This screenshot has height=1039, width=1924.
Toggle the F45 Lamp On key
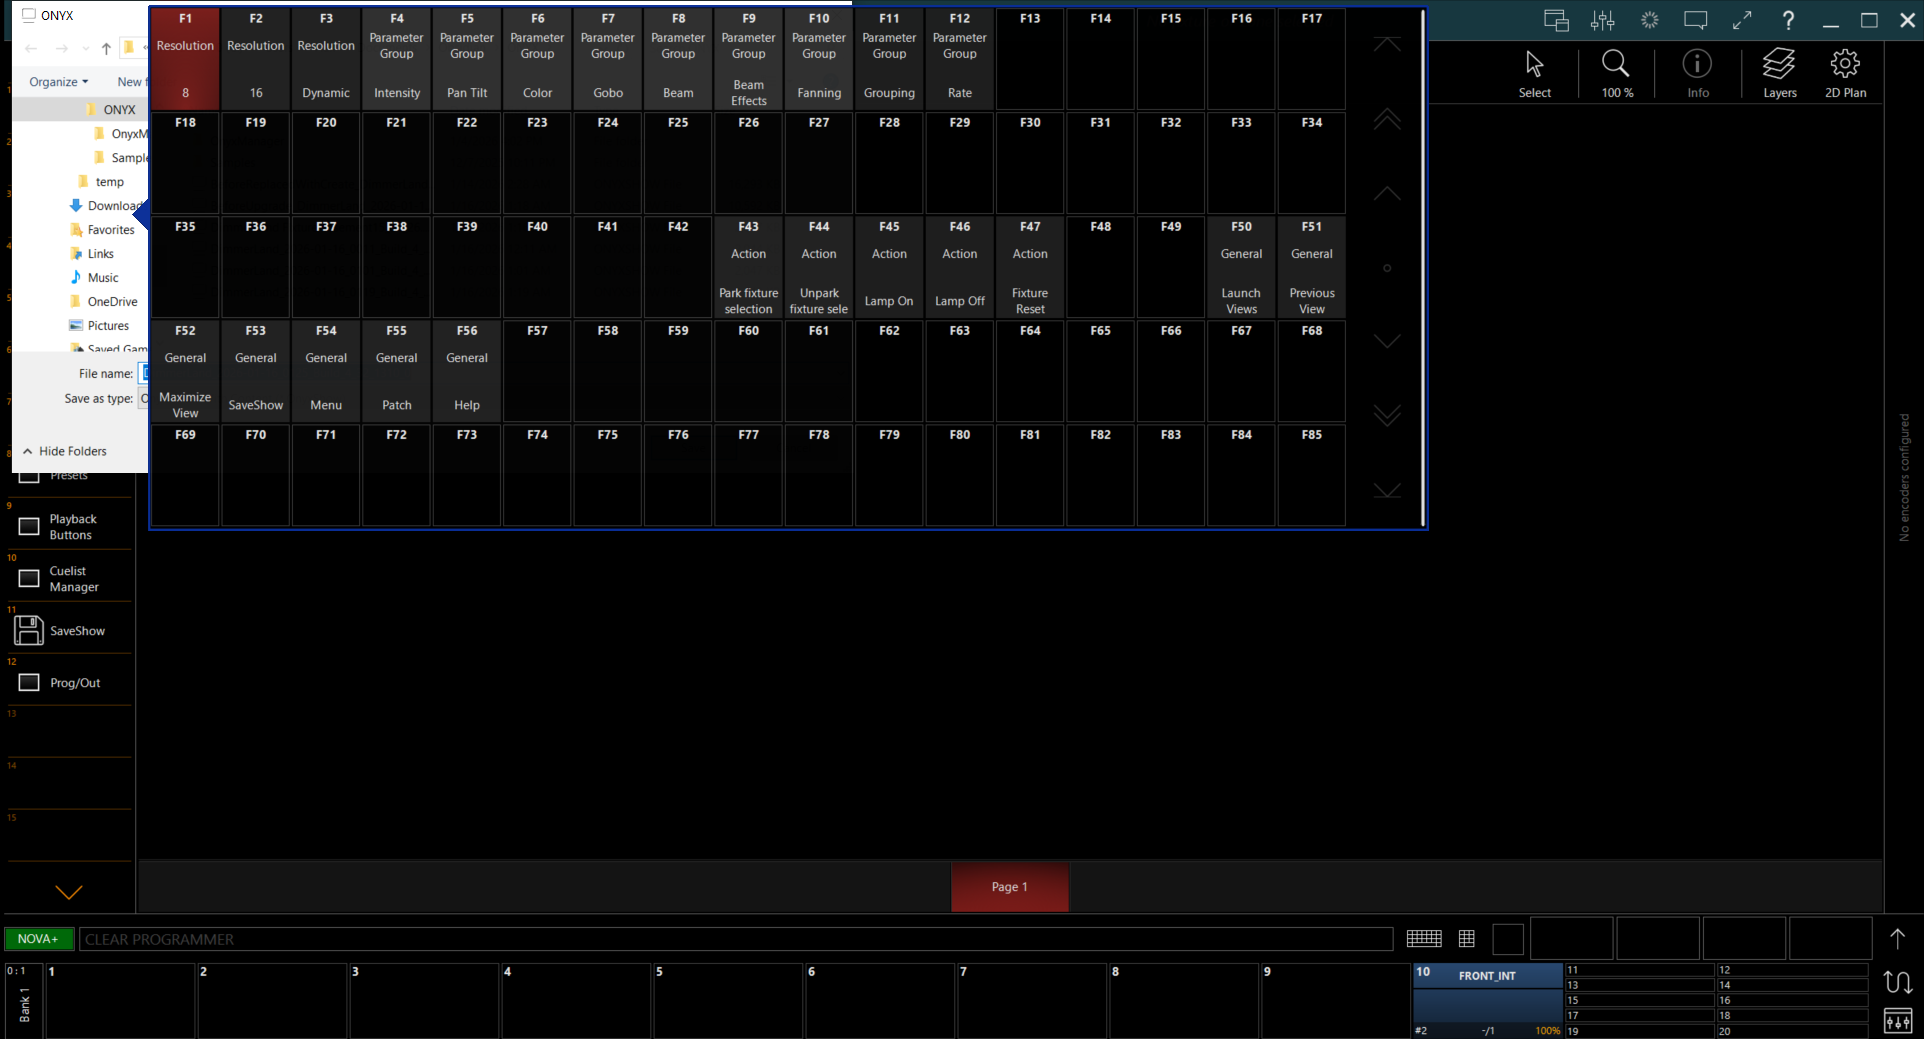click(889, 267)
